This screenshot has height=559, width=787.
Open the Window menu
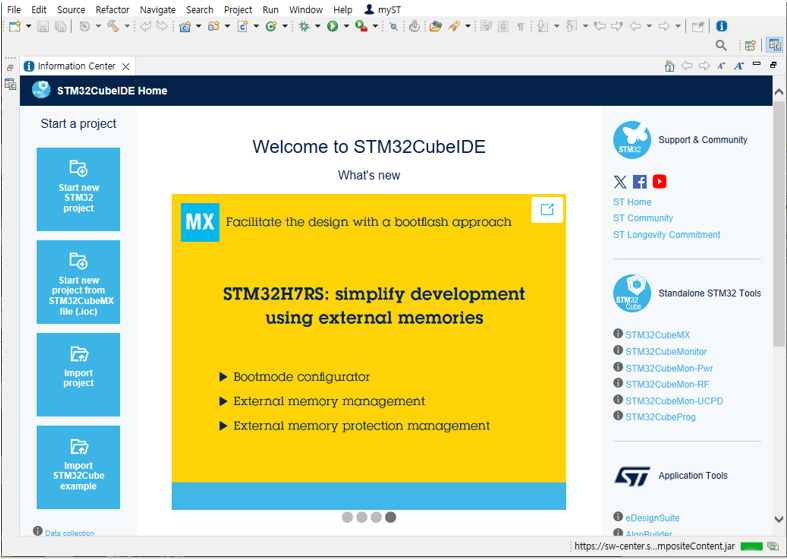coord(306,10)
